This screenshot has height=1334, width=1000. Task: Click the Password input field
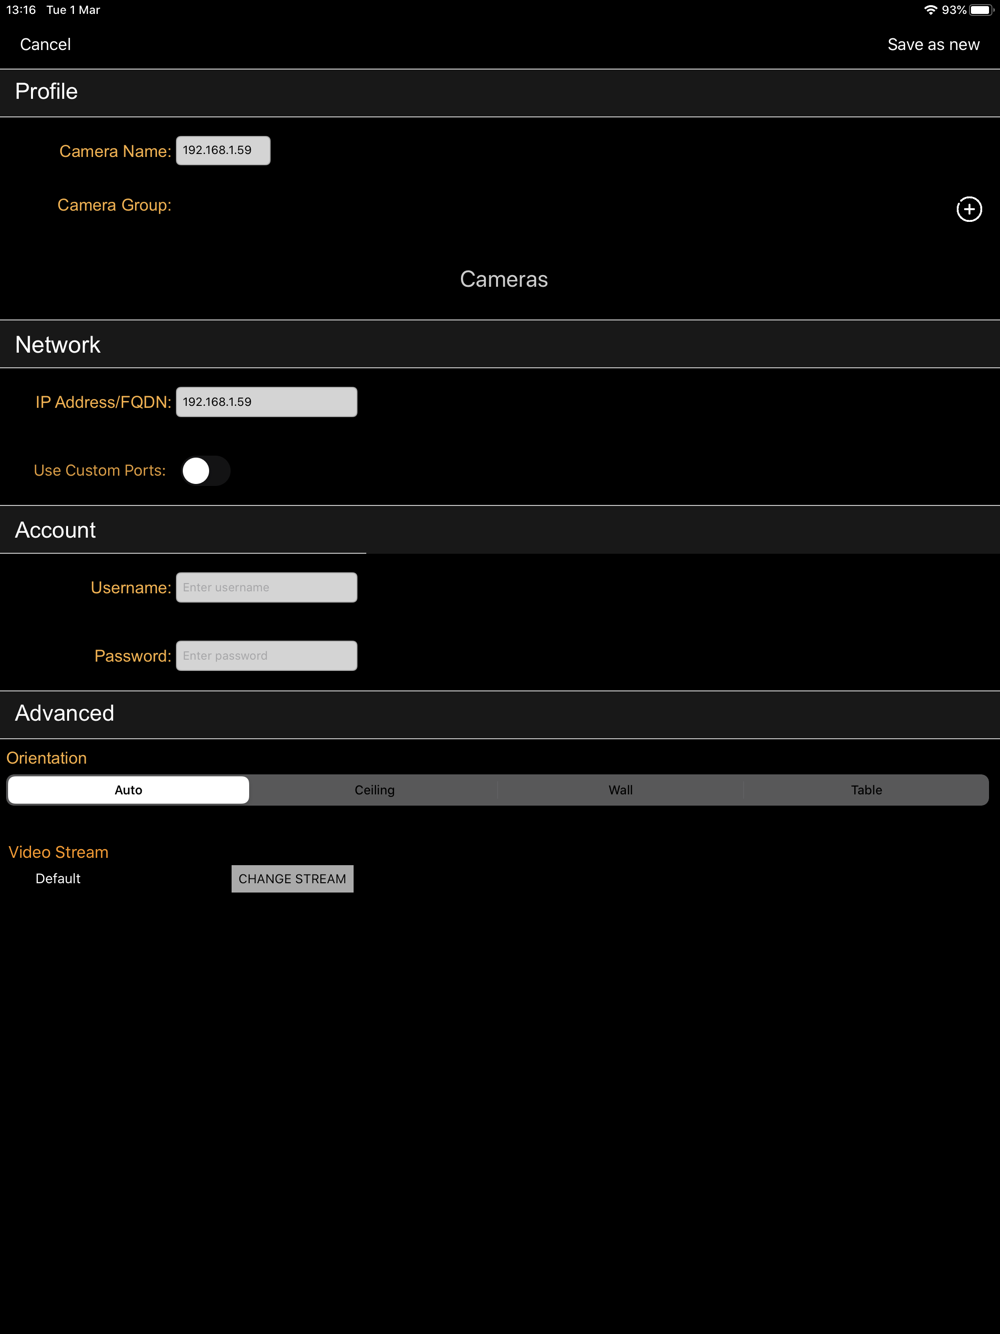pos(266,656)
